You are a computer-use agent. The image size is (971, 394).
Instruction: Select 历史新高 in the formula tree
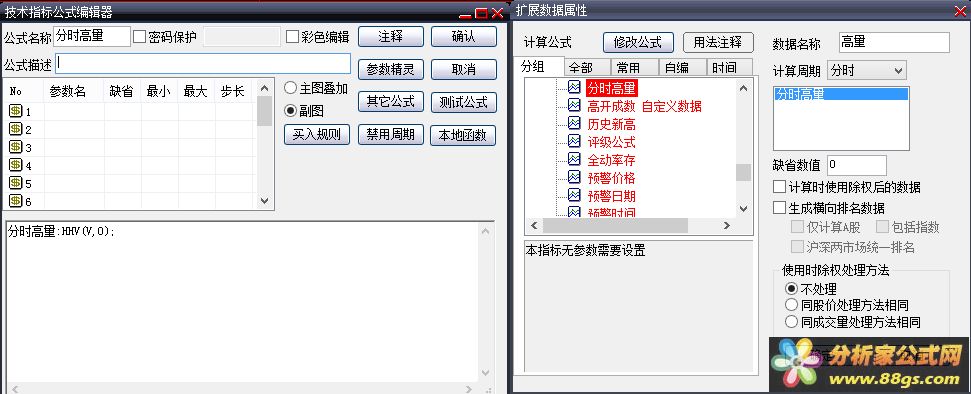(611, 124)
